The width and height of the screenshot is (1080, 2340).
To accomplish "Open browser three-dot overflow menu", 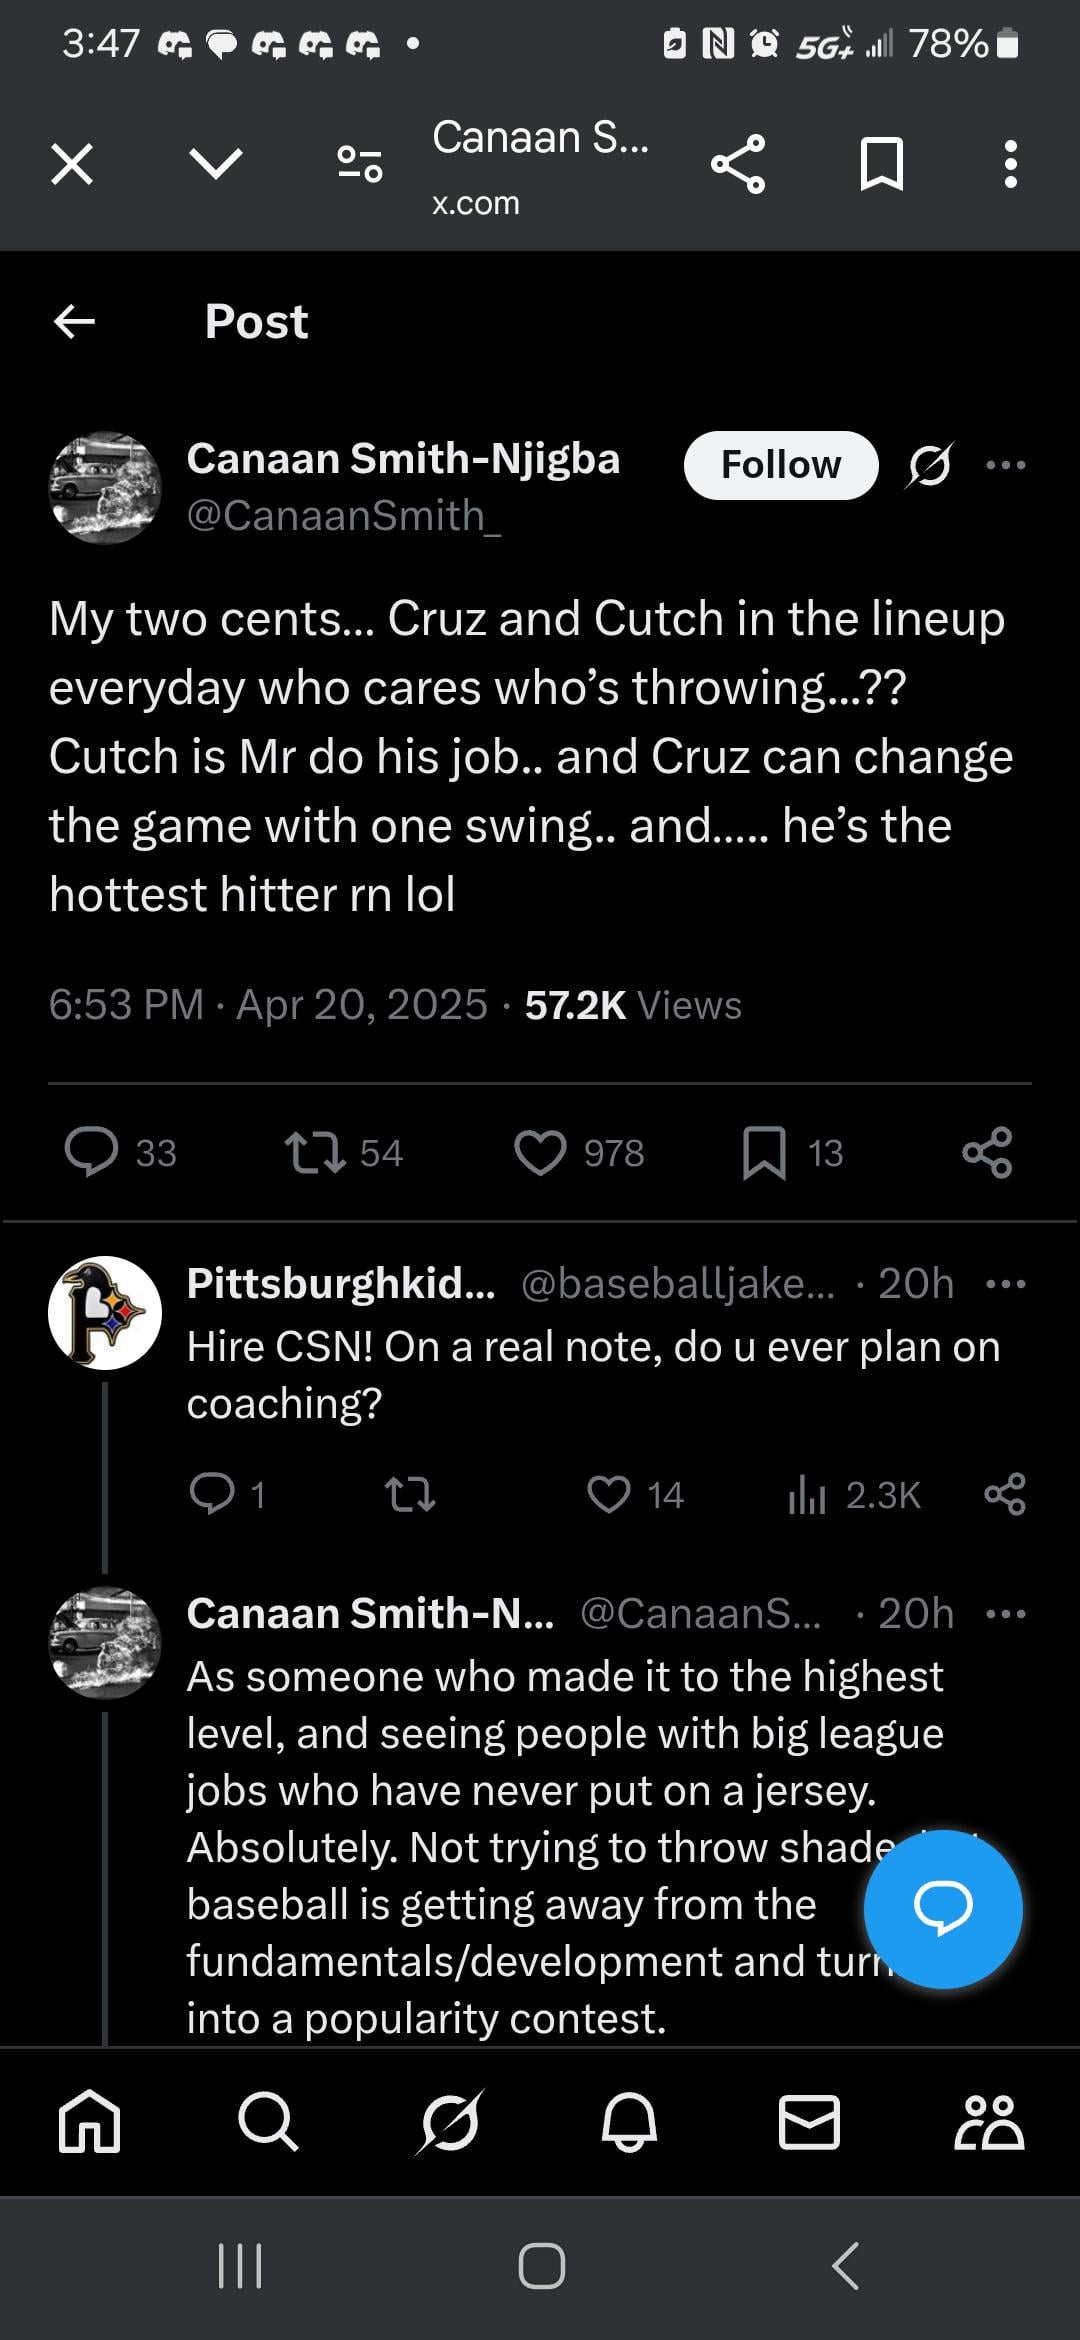I will (1010, 163).
